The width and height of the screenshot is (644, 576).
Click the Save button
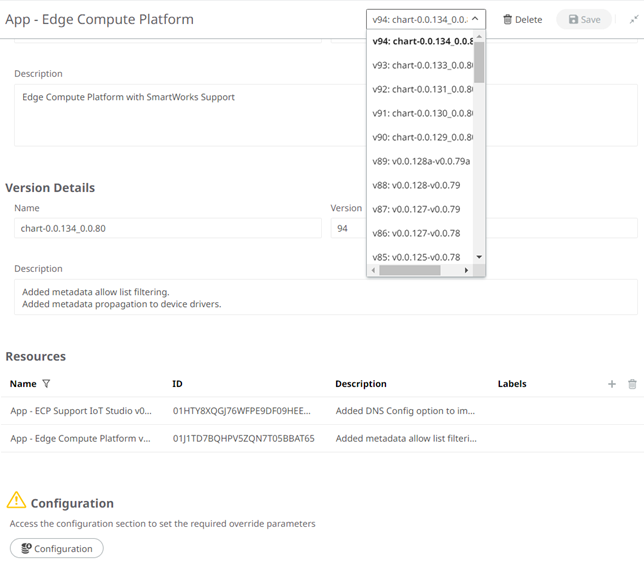[x=584, y=19]
